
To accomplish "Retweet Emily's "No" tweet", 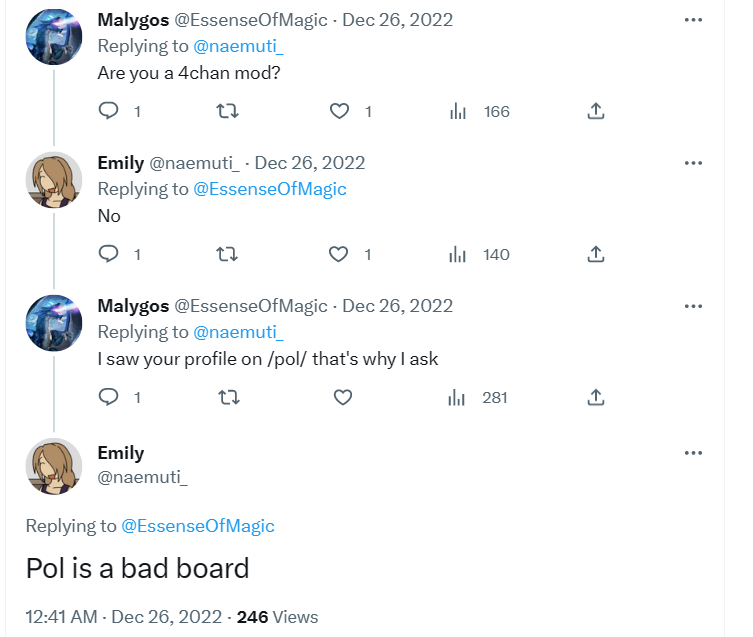I will [226, 255].
